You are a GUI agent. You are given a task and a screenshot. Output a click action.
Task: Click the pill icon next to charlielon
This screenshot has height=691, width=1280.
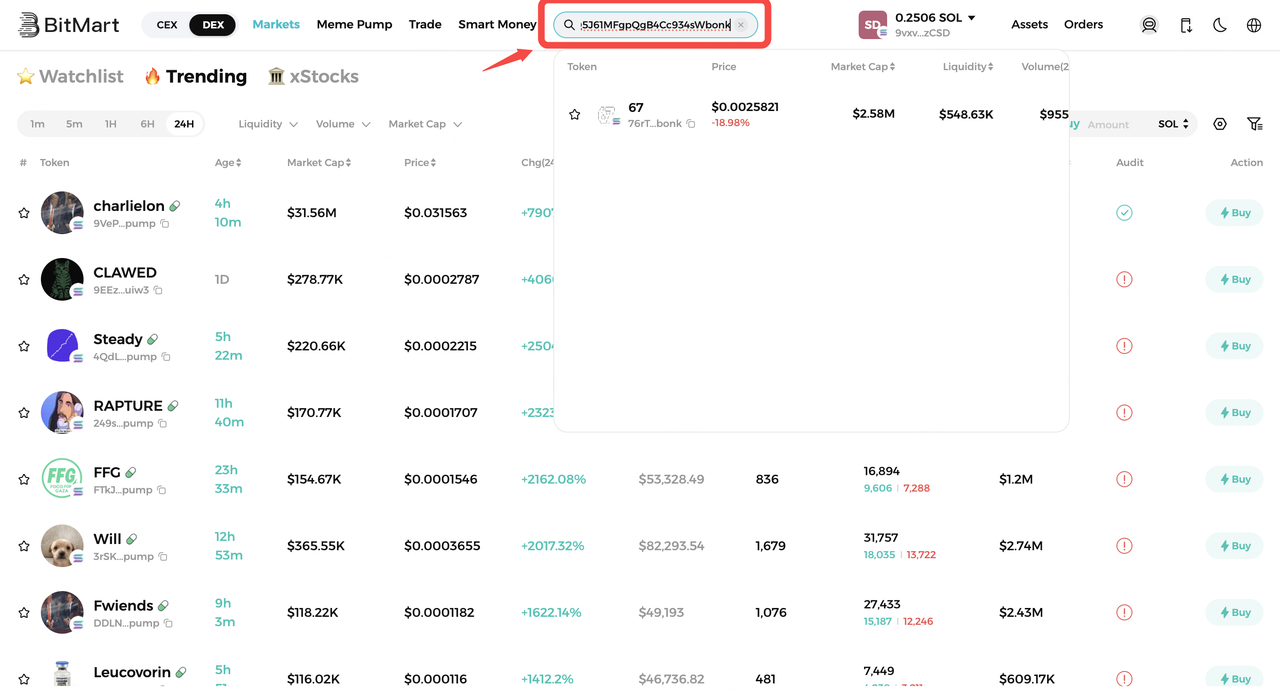(175, 206)
